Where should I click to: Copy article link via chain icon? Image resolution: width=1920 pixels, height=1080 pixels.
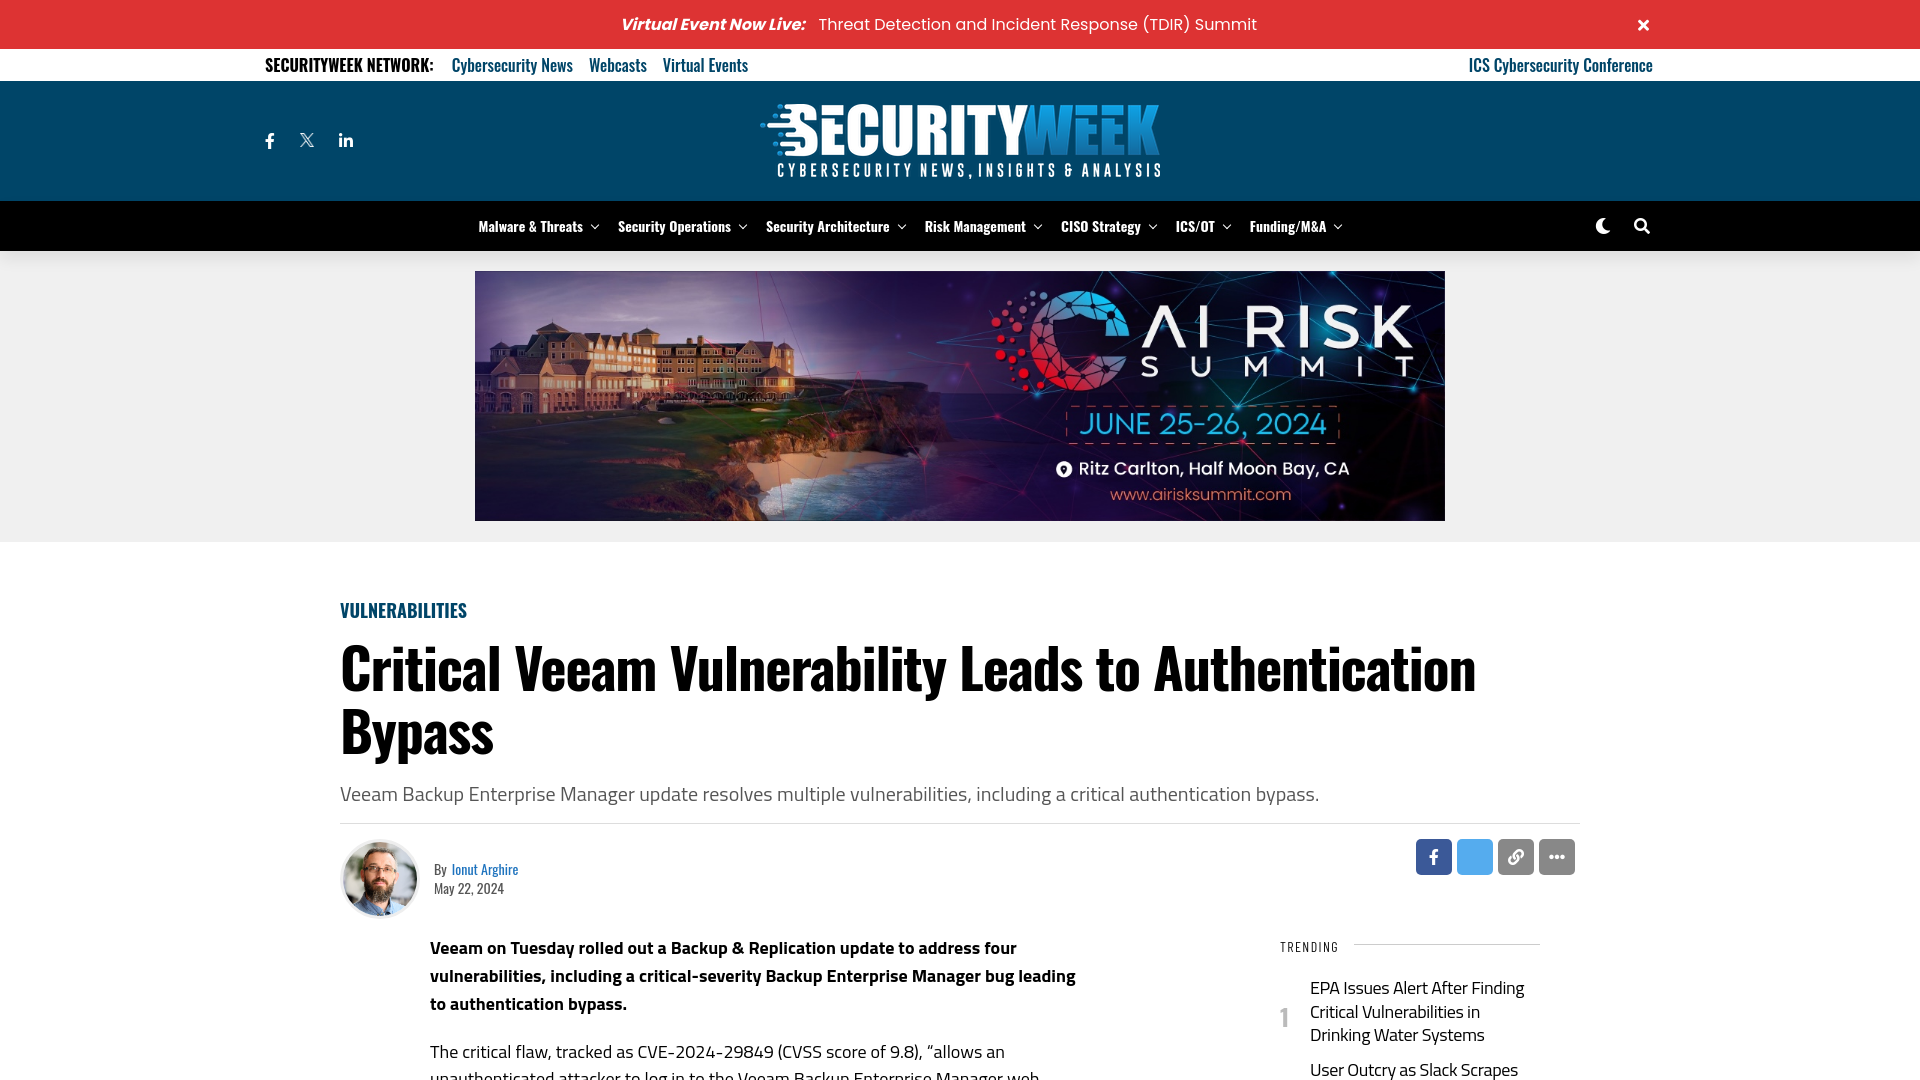(x=1515, y=856)
